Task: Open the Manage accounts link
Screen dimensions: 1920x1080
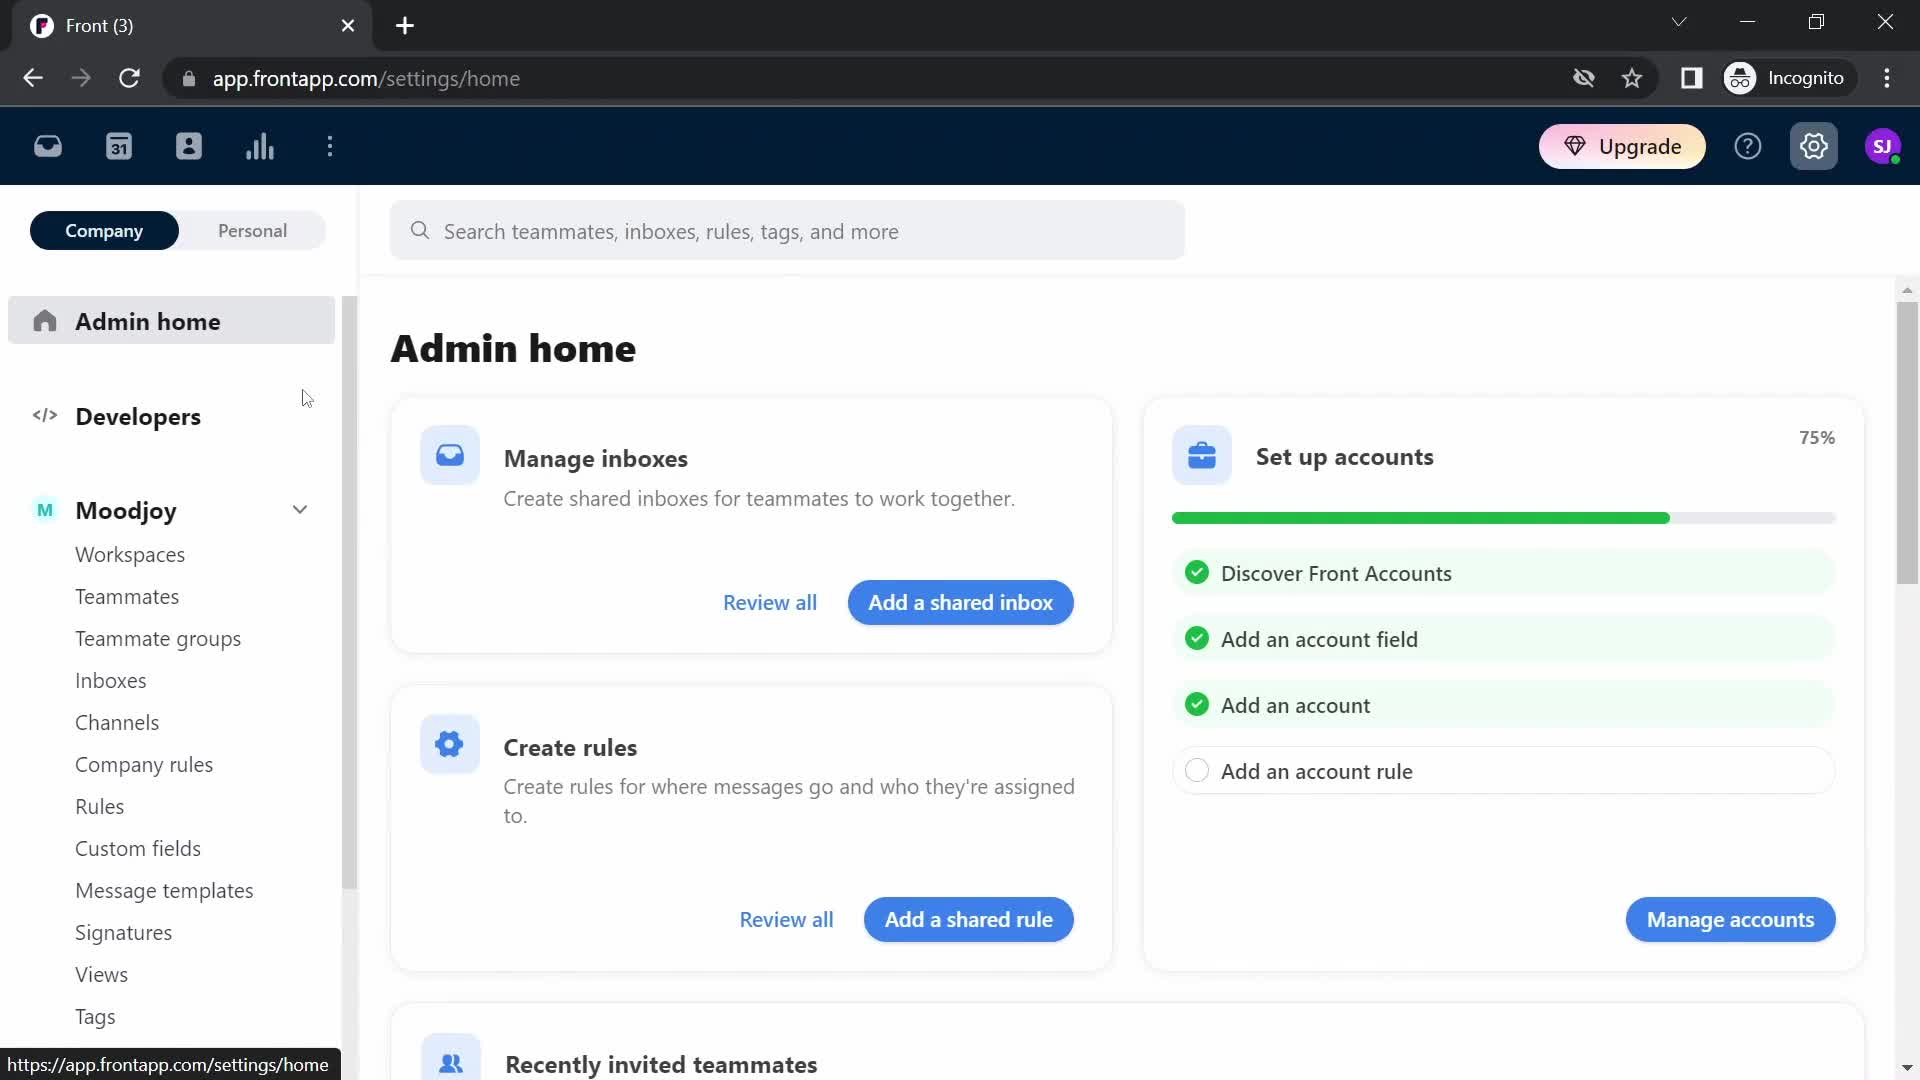Action: pos(1730,919)
